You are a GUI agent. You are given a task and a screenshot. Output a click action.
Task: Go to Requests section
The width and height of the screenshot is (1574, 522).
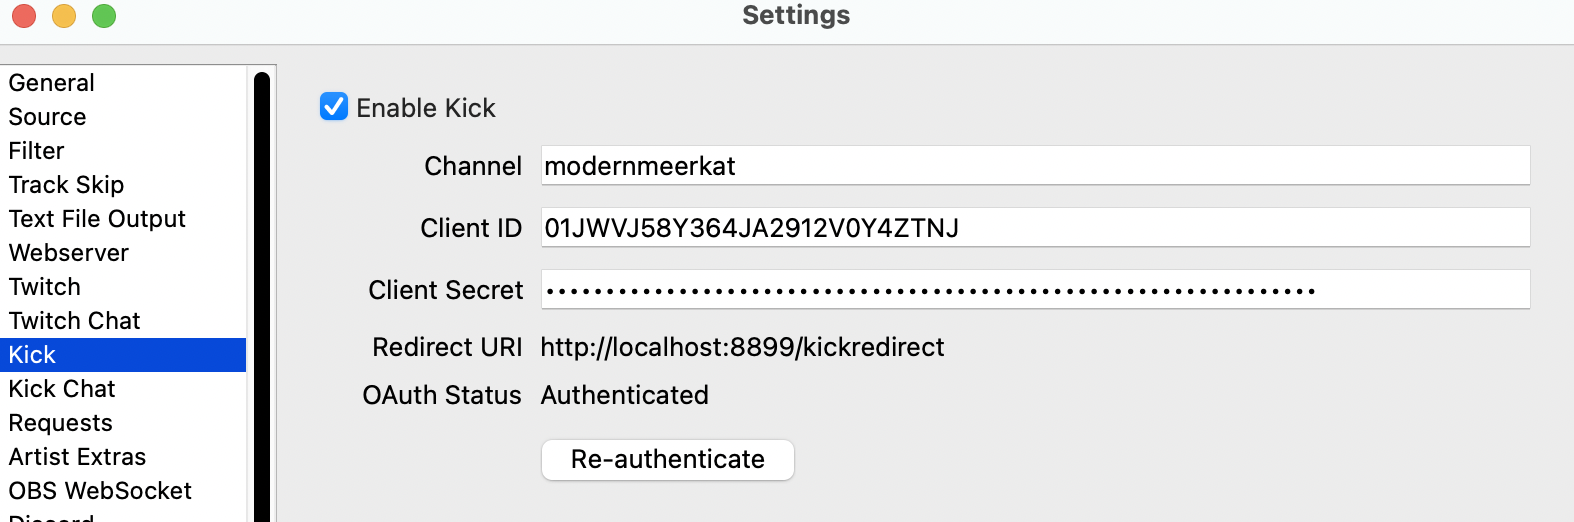[61, 423]
